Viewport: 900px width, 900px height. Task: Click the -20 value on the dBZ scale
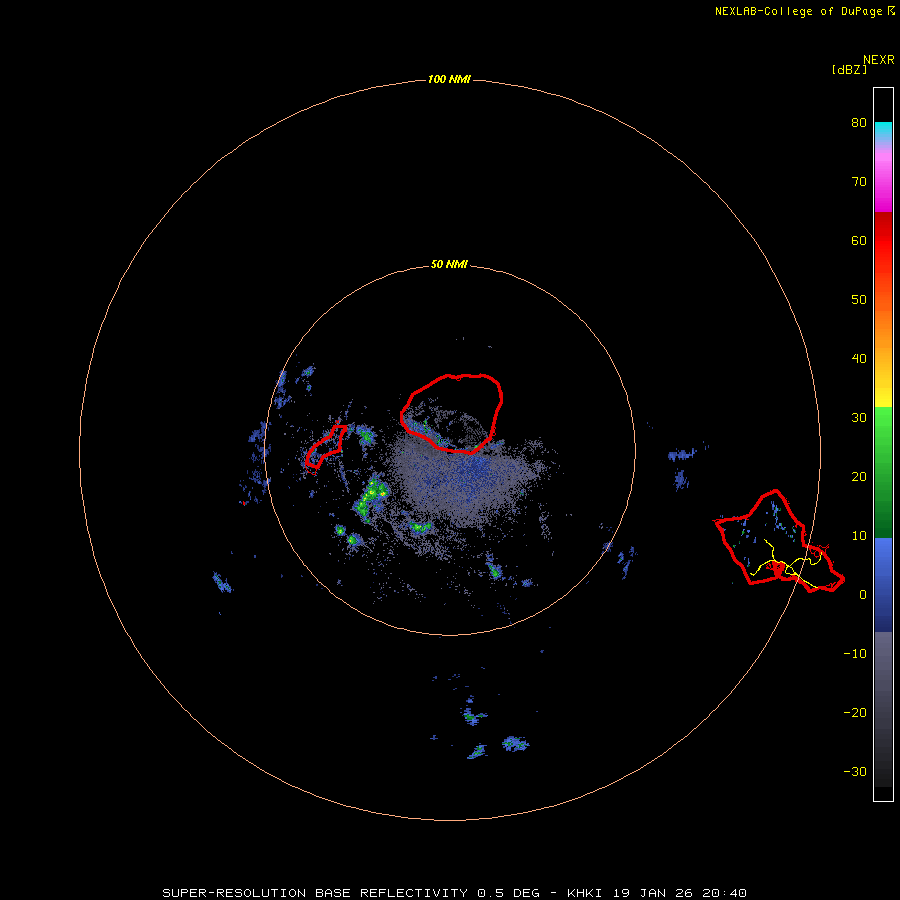pos(855,713)
